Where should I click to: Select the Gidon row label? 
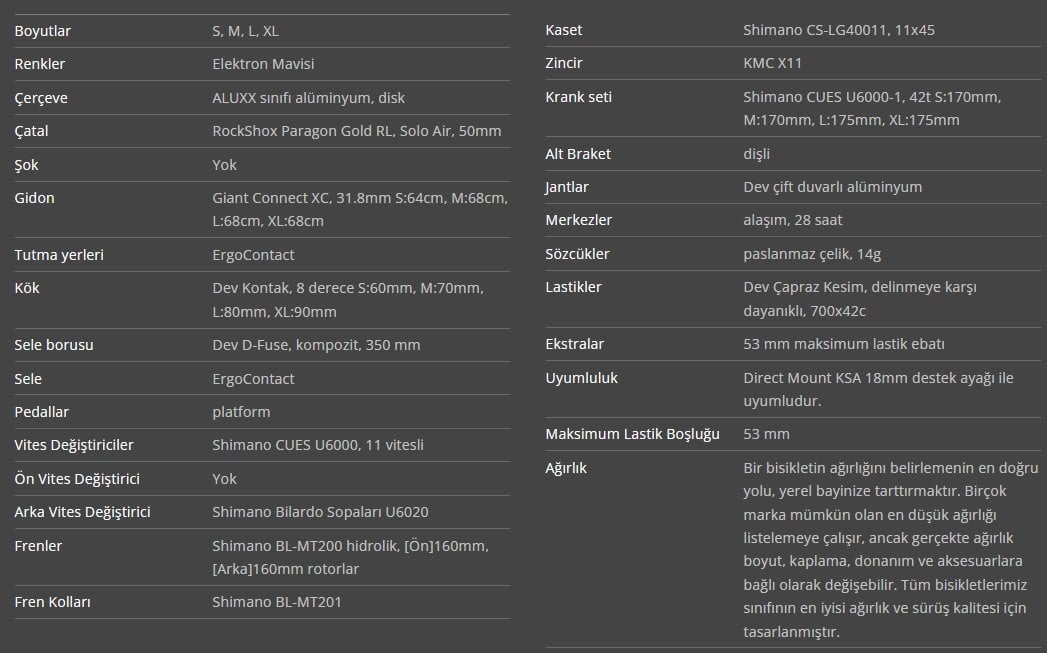(34, 198)
